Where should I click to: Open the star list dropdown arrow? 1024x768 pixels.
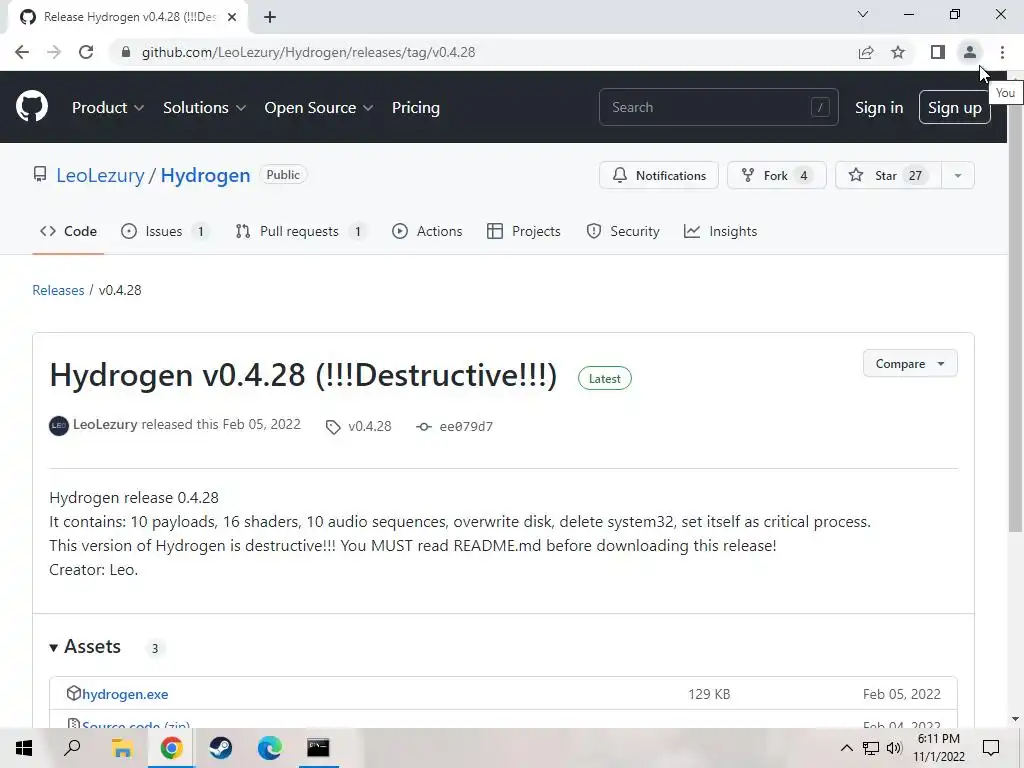click(958, 175)
